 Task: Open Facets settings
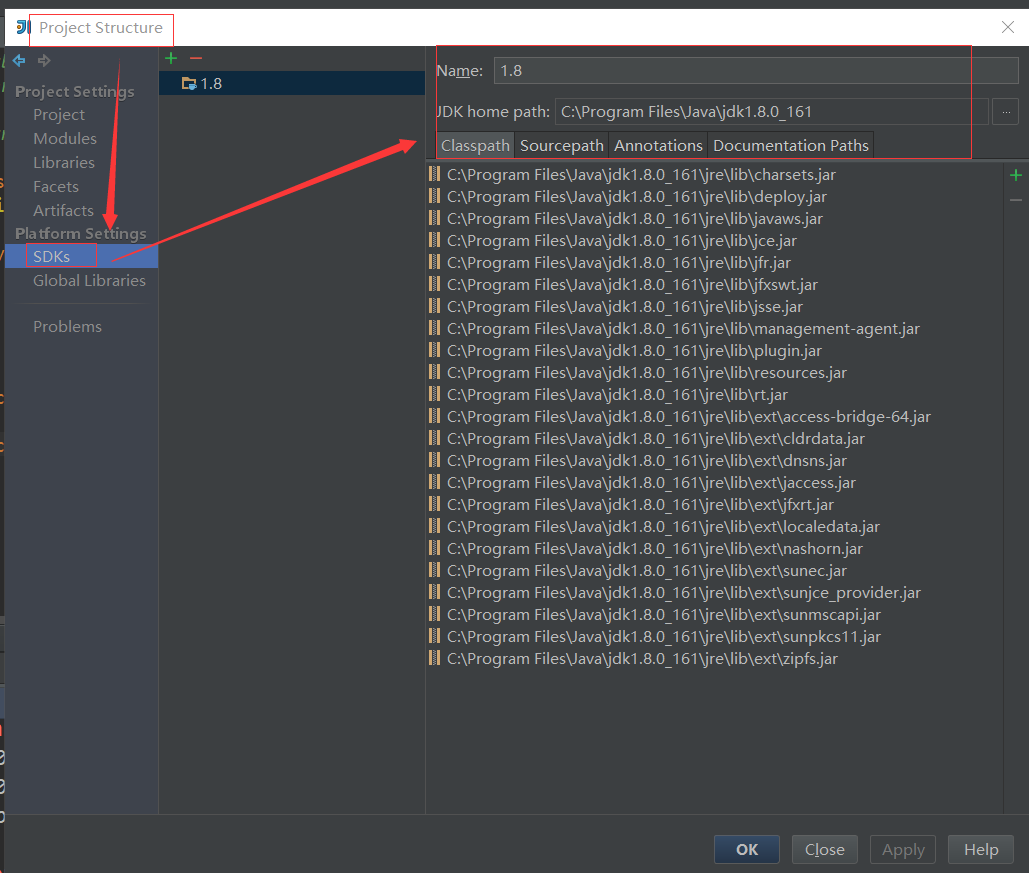[x=56, y=187]
